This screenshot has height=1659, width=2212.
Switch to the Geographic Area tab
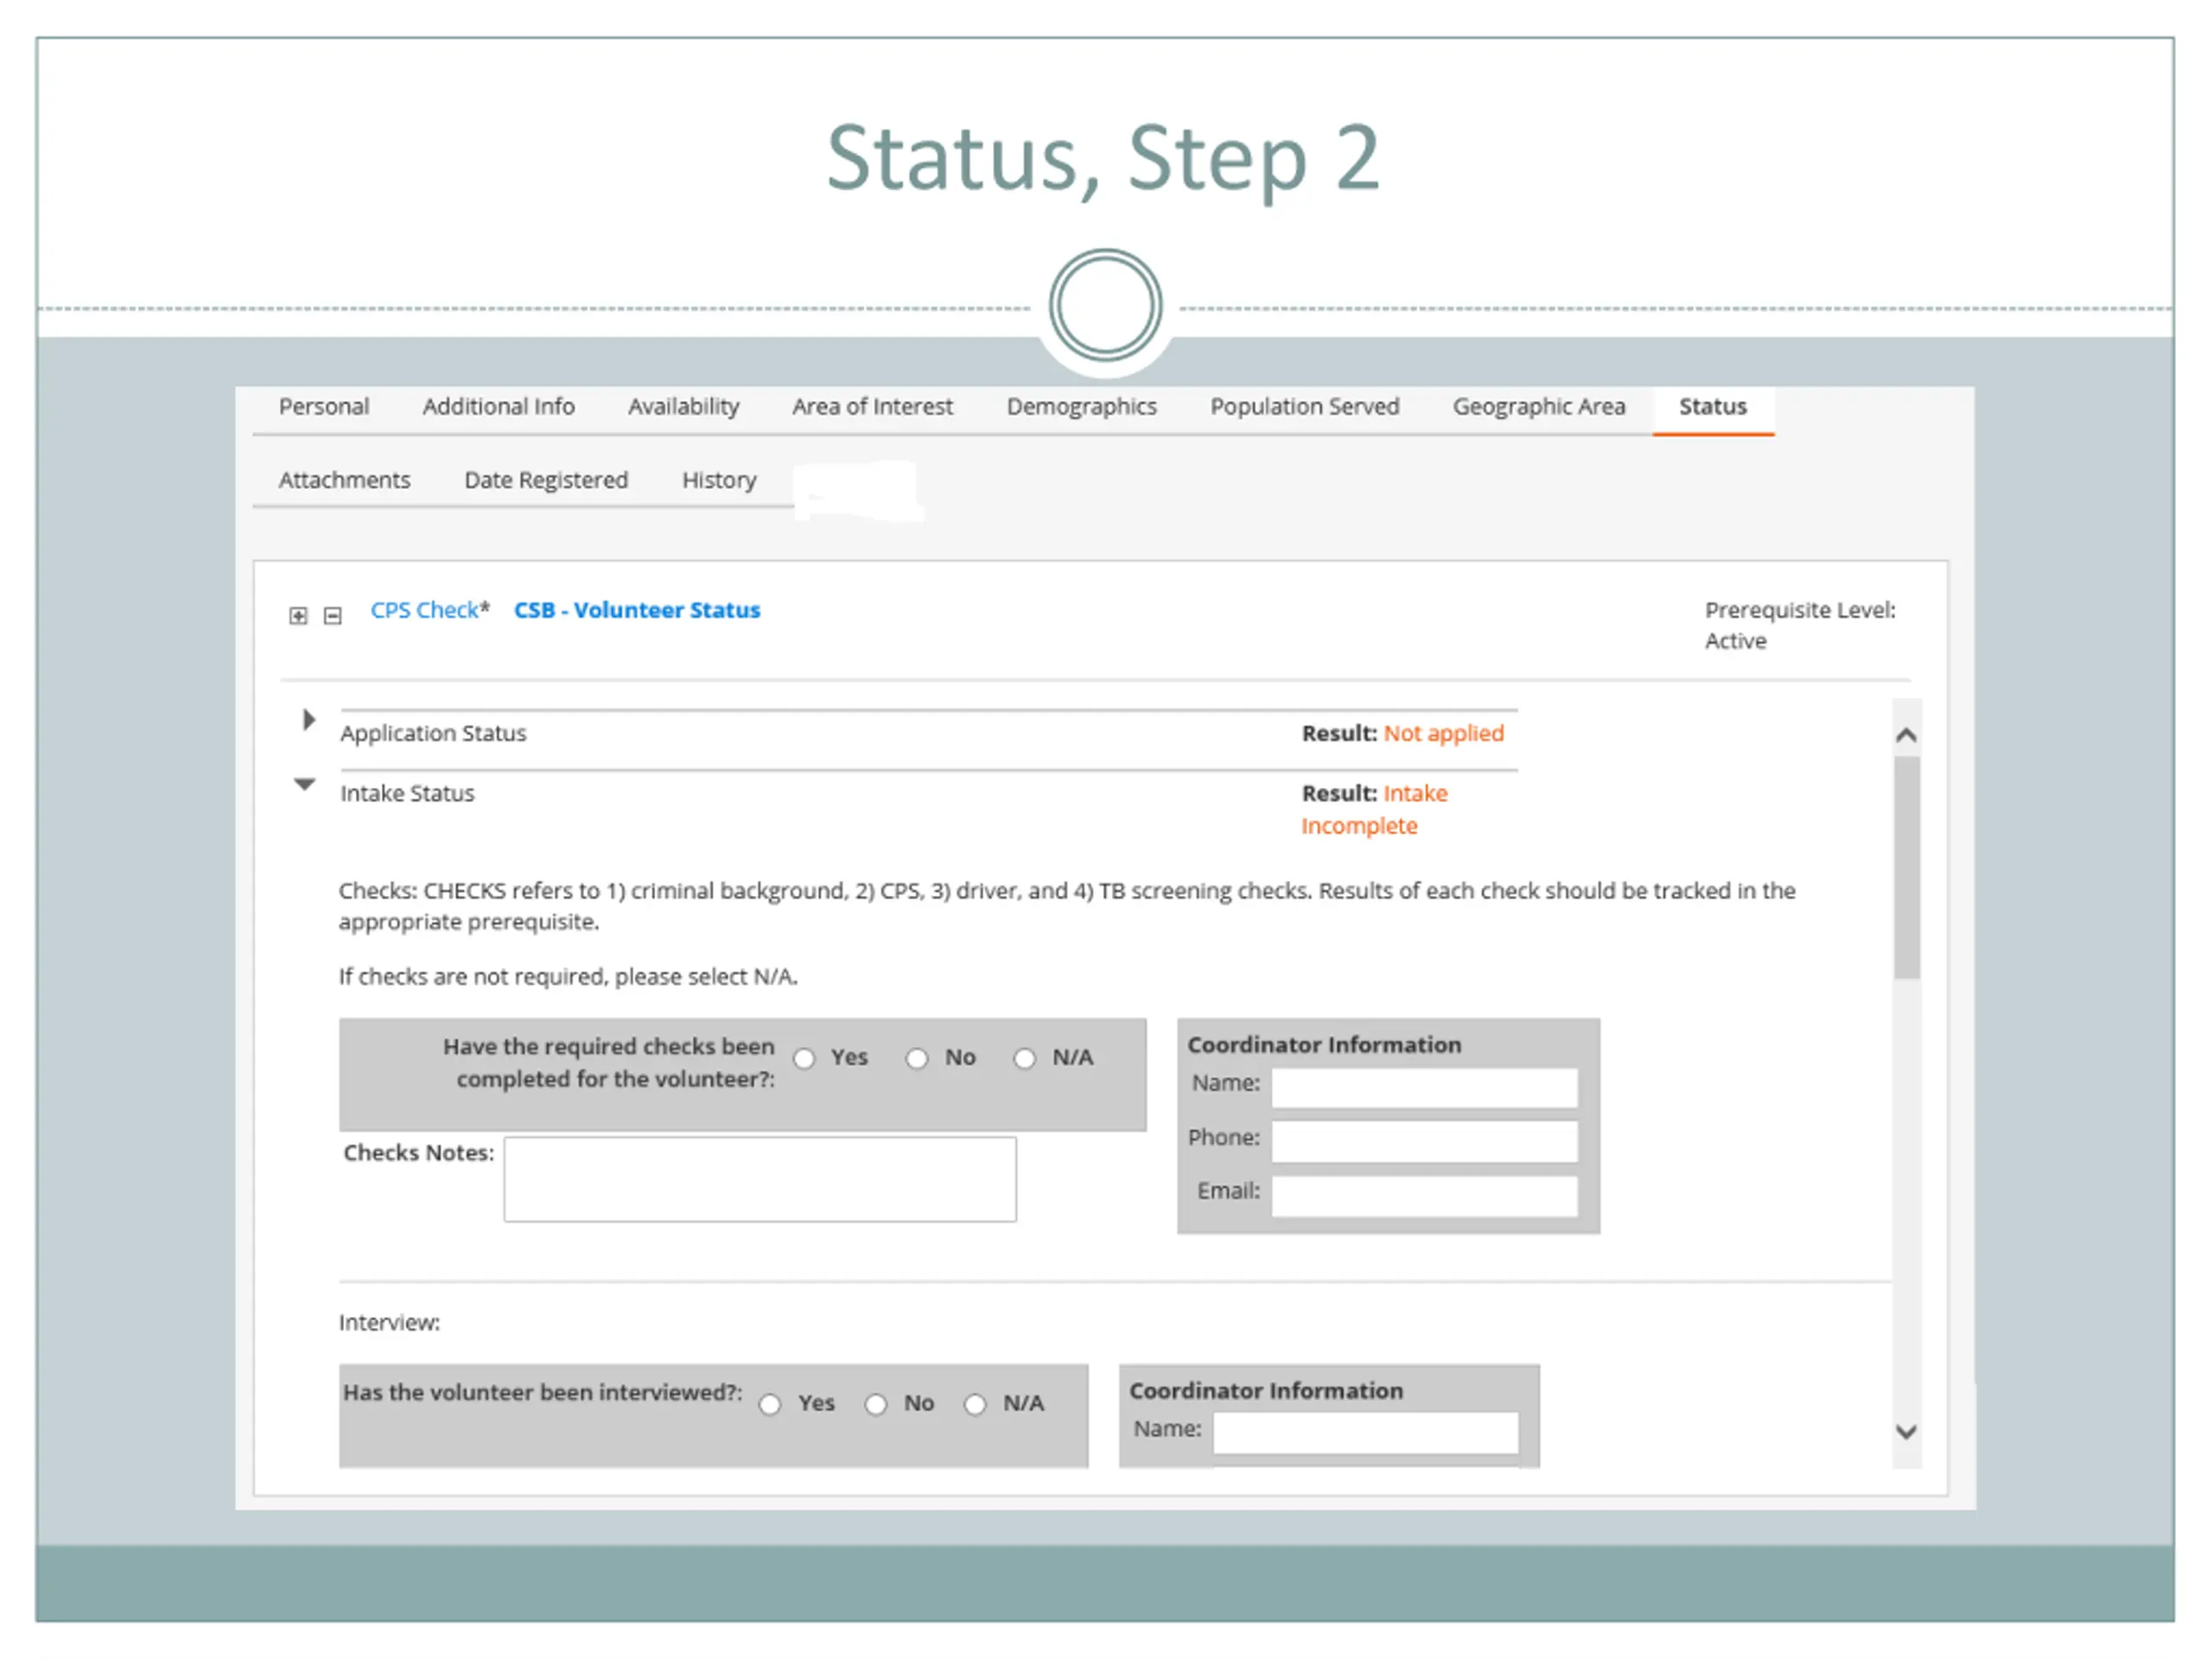[x=1538, y=407]
